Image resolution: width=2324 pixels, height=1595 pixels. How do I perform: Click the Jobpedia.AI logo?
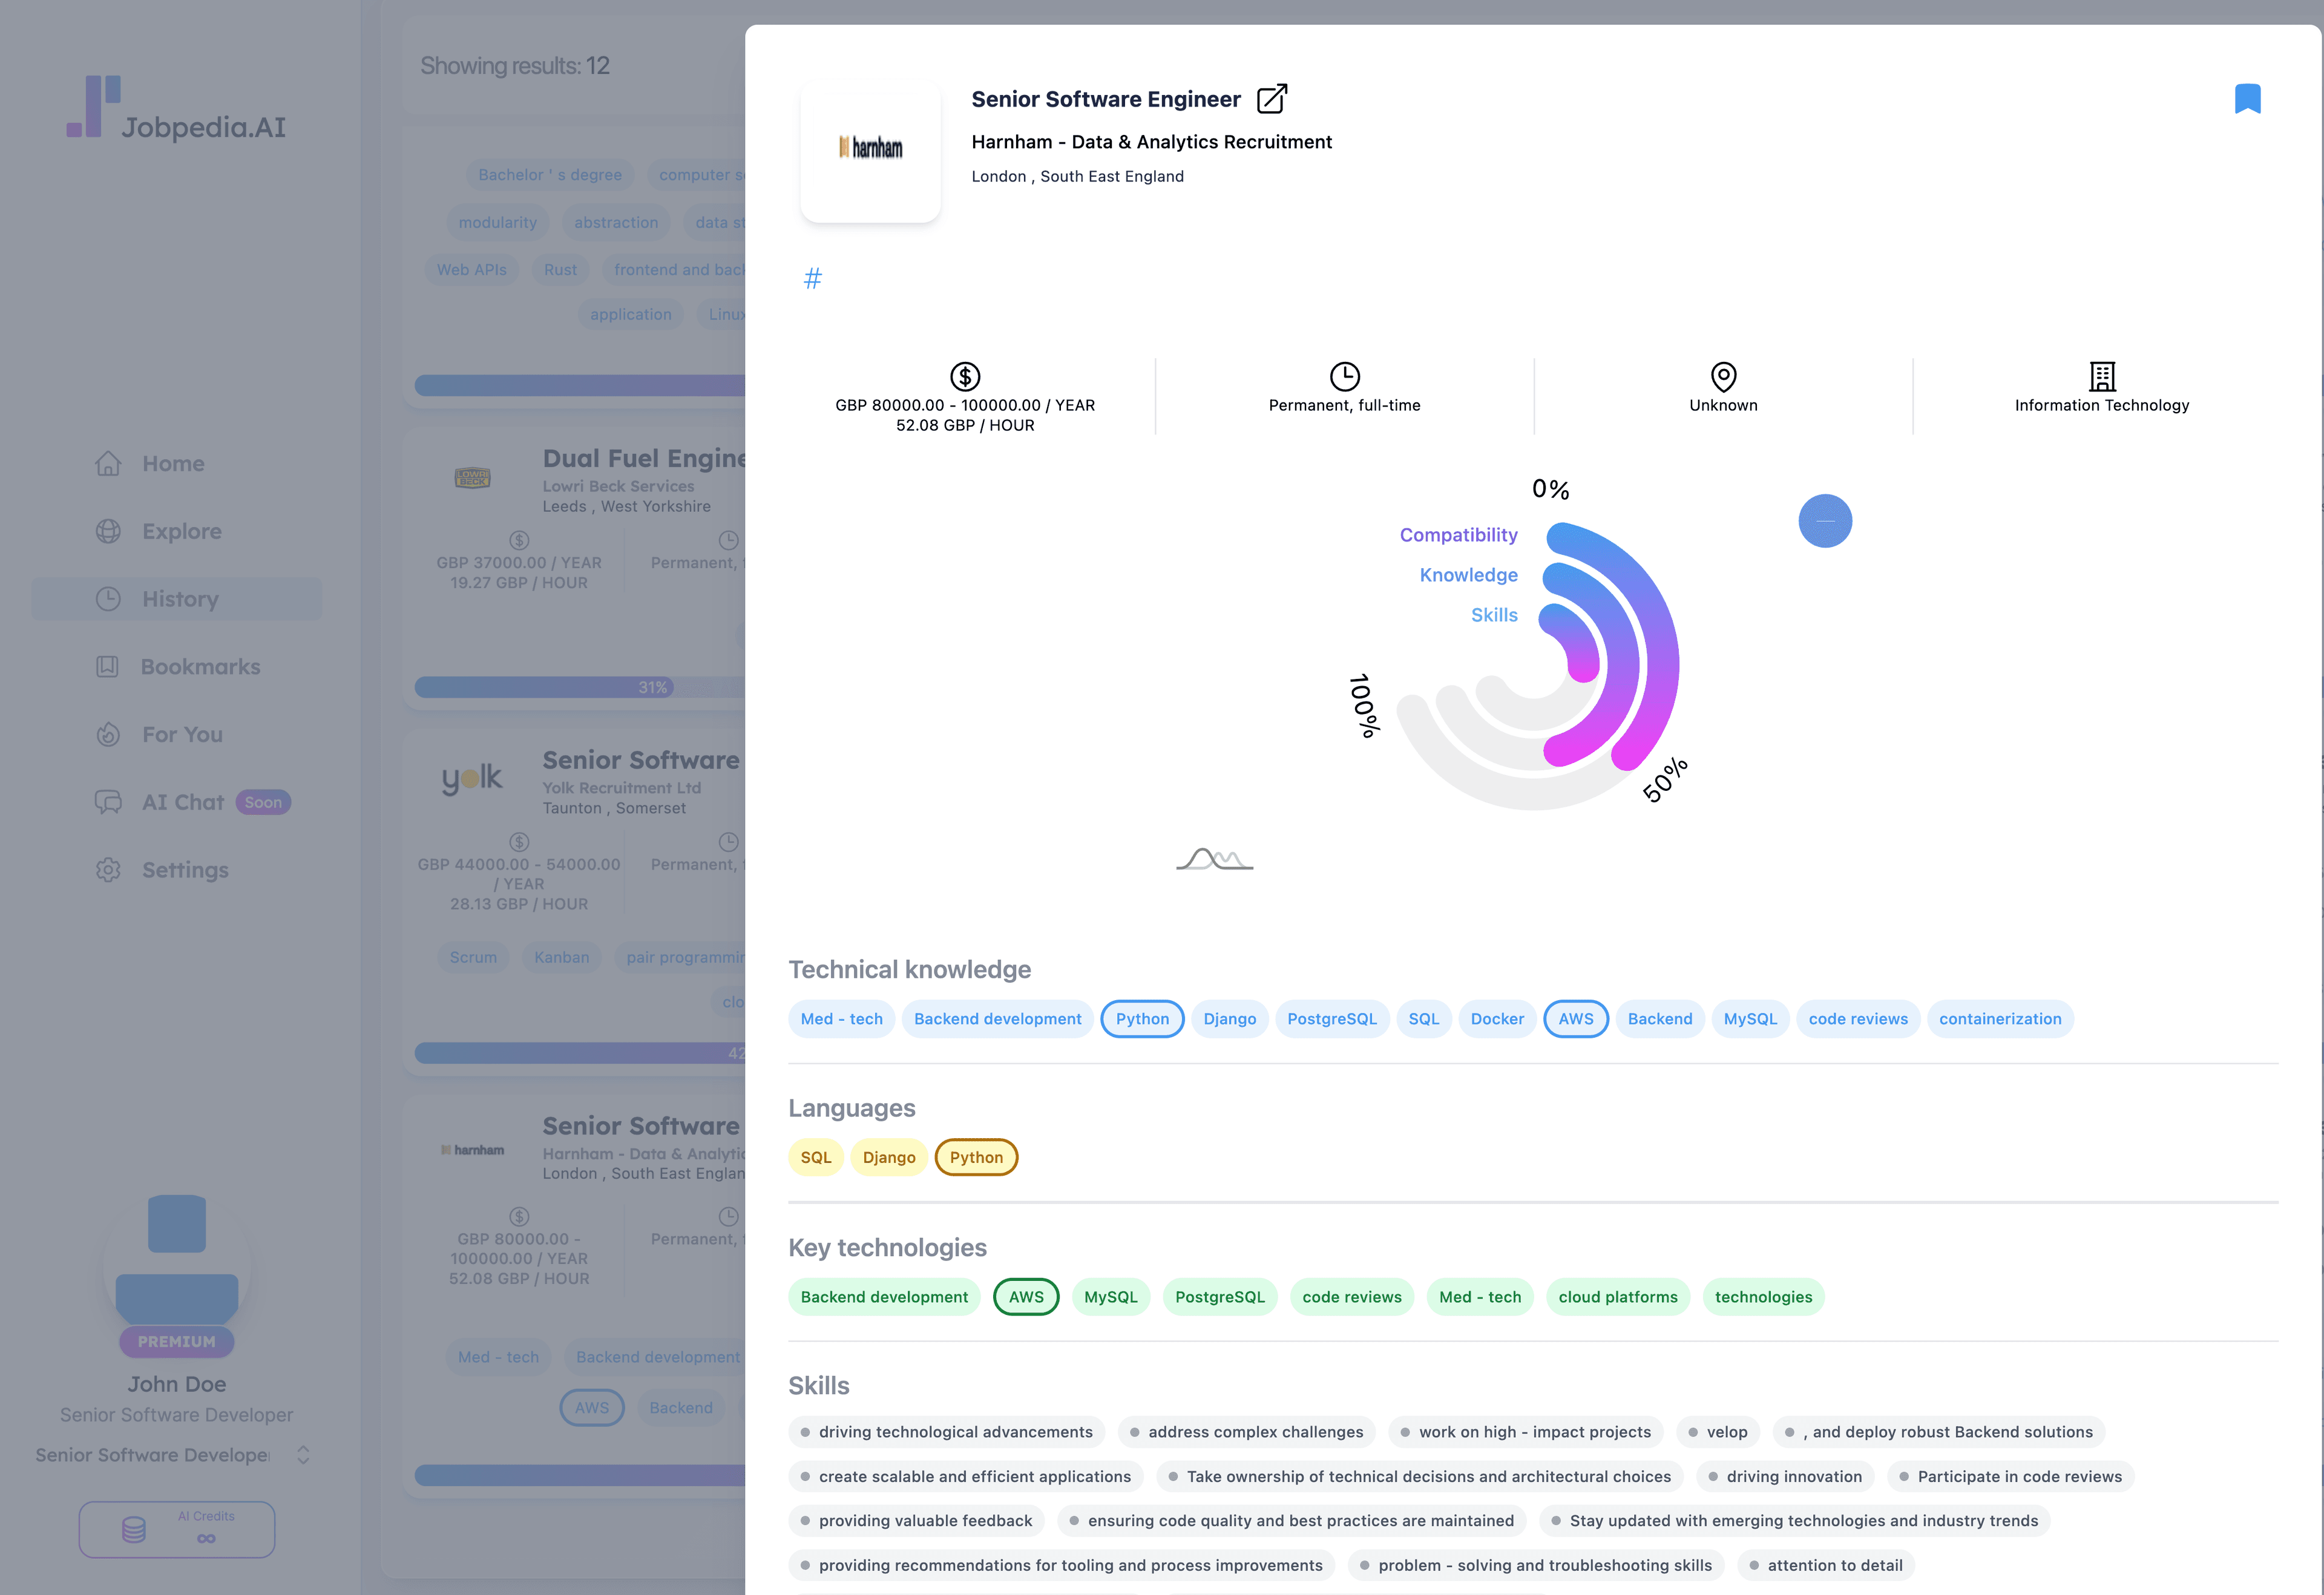tap(176, 108)
